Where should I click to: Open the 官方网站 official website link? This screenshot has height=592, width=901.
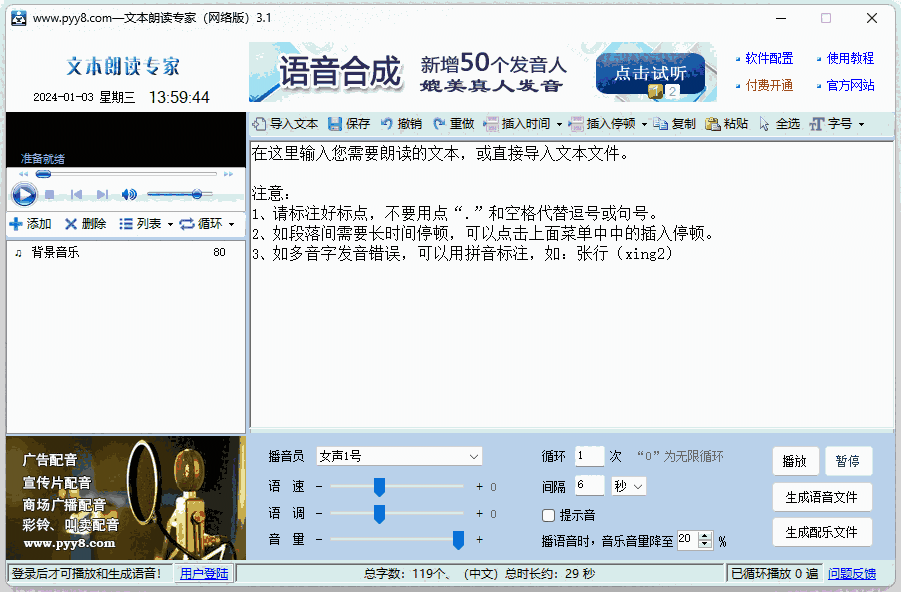(850, 85)
